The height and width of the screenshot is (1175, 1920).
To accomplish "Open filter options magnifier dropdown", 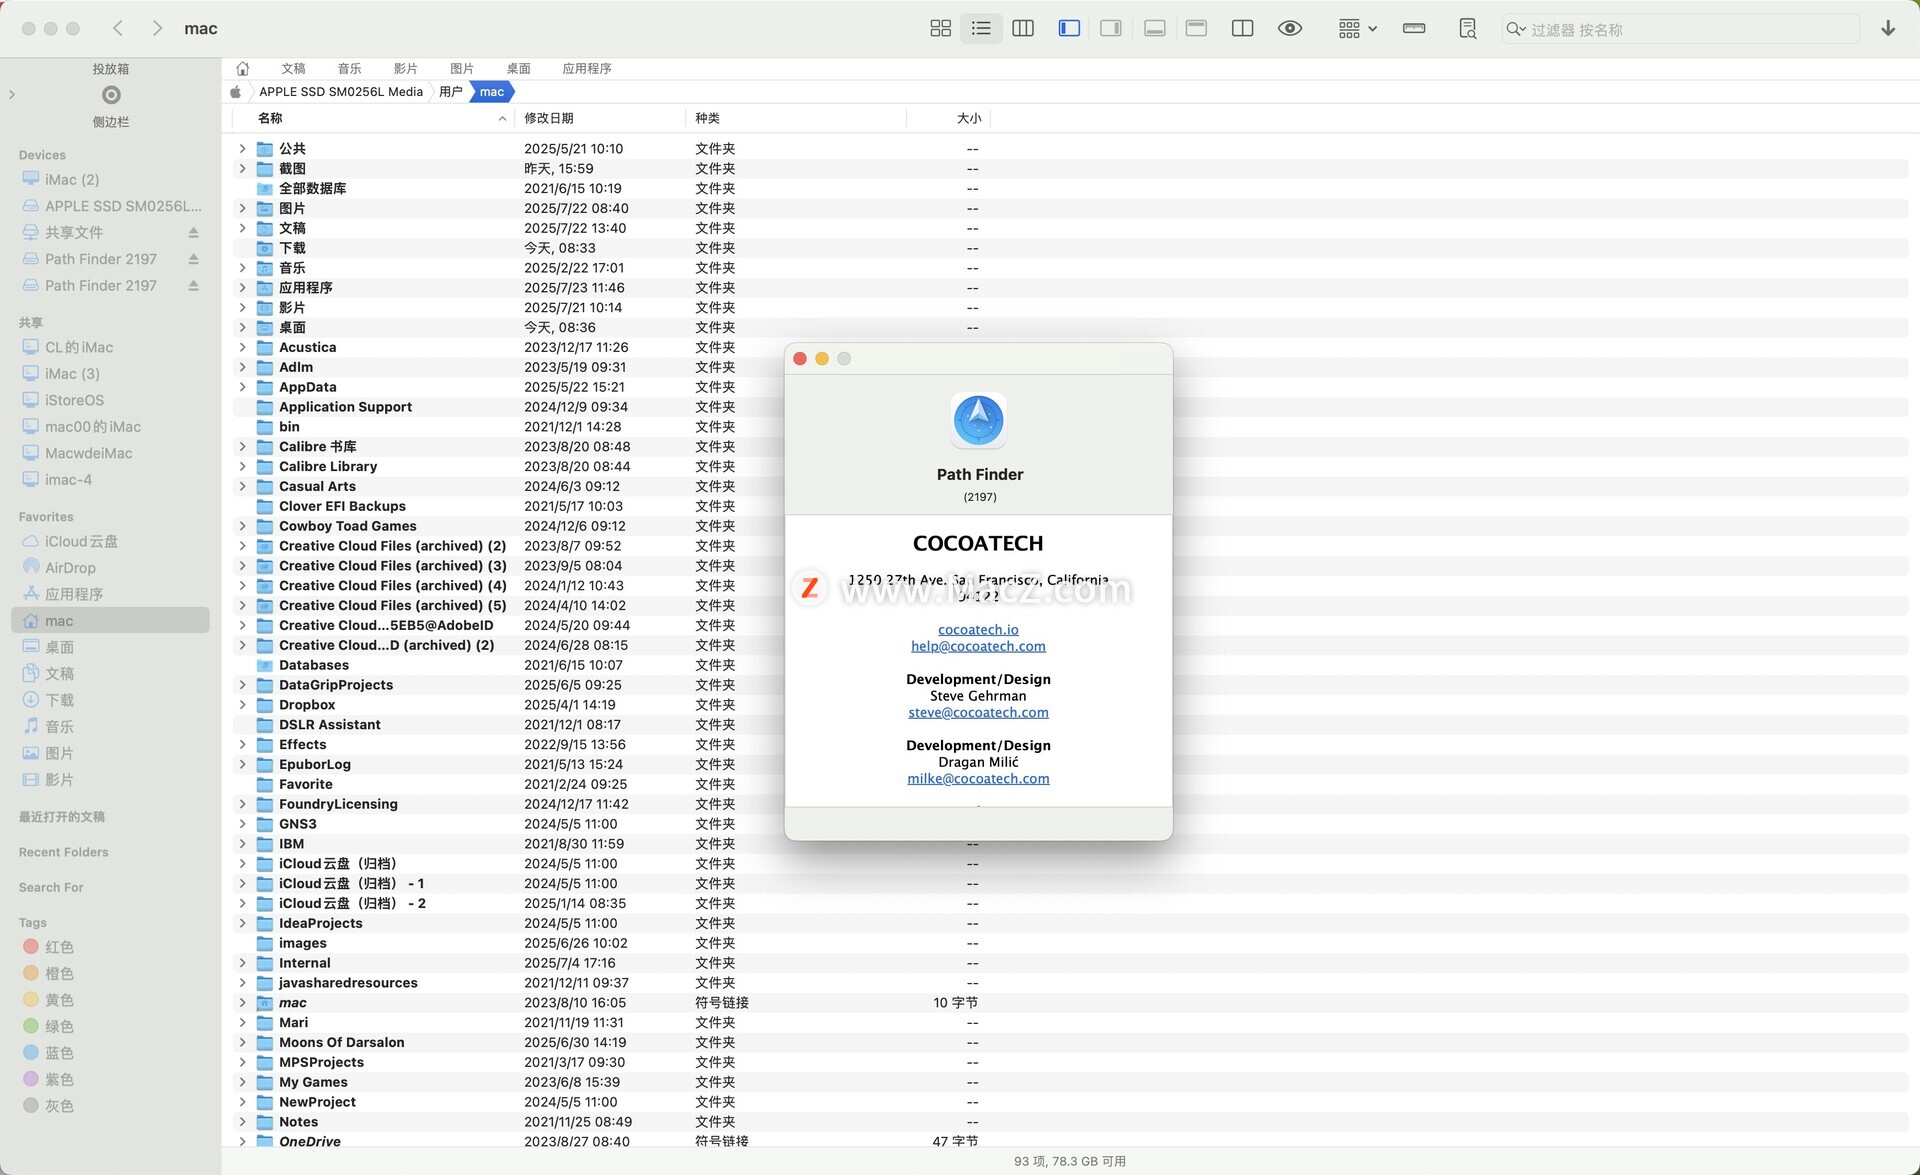I will coord(1515,29).
